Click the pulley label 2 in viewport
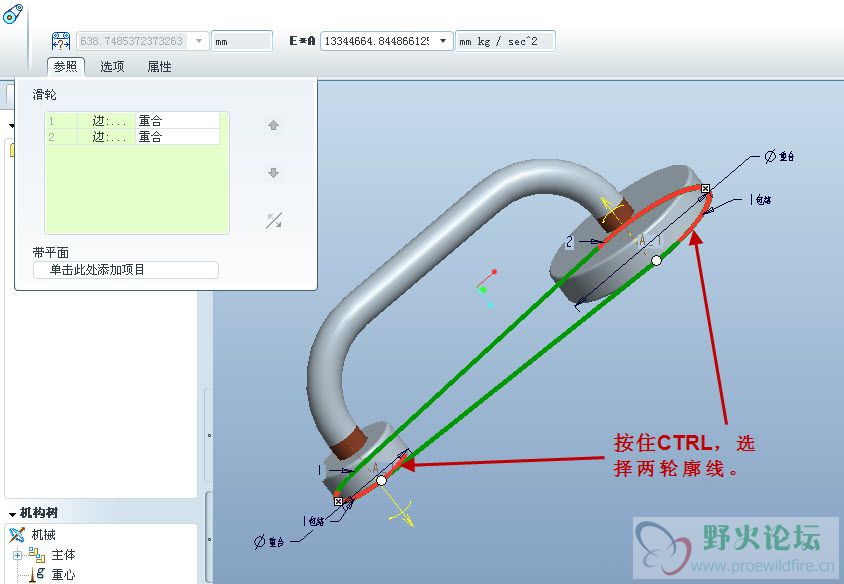This screenshot has height=584, width=844. point(569,242)
